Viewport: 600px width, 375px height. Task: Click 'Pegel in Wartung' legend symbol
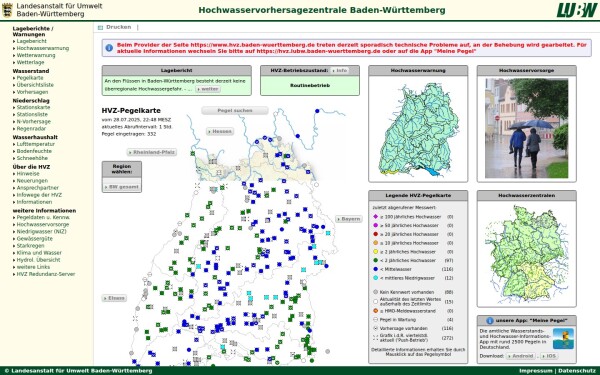click(375, 320)
